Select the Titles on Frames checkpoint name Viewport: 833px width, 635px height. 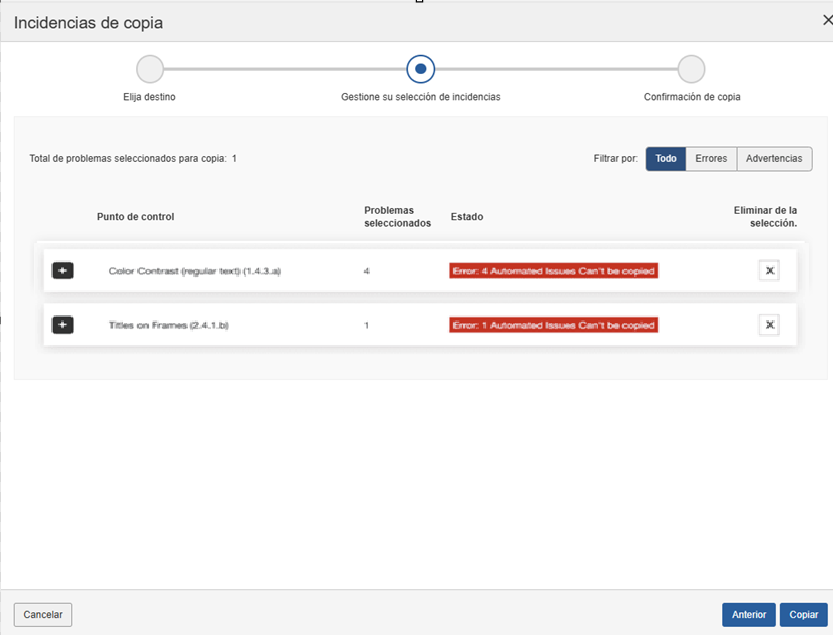coord(168,325)
